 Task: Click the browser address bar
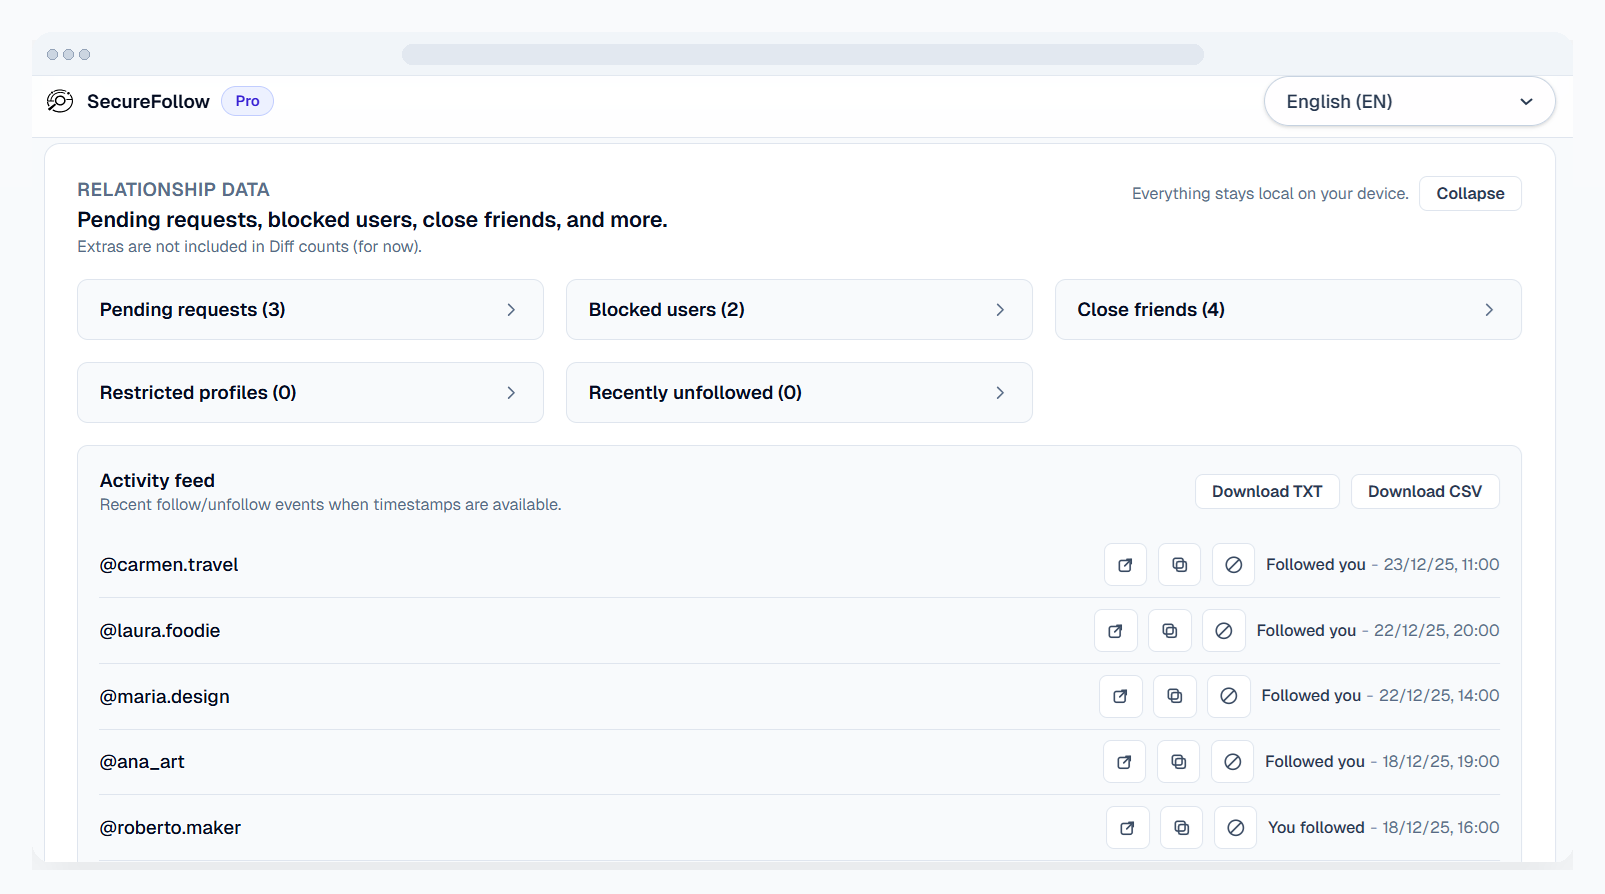(x=802, y=55)
